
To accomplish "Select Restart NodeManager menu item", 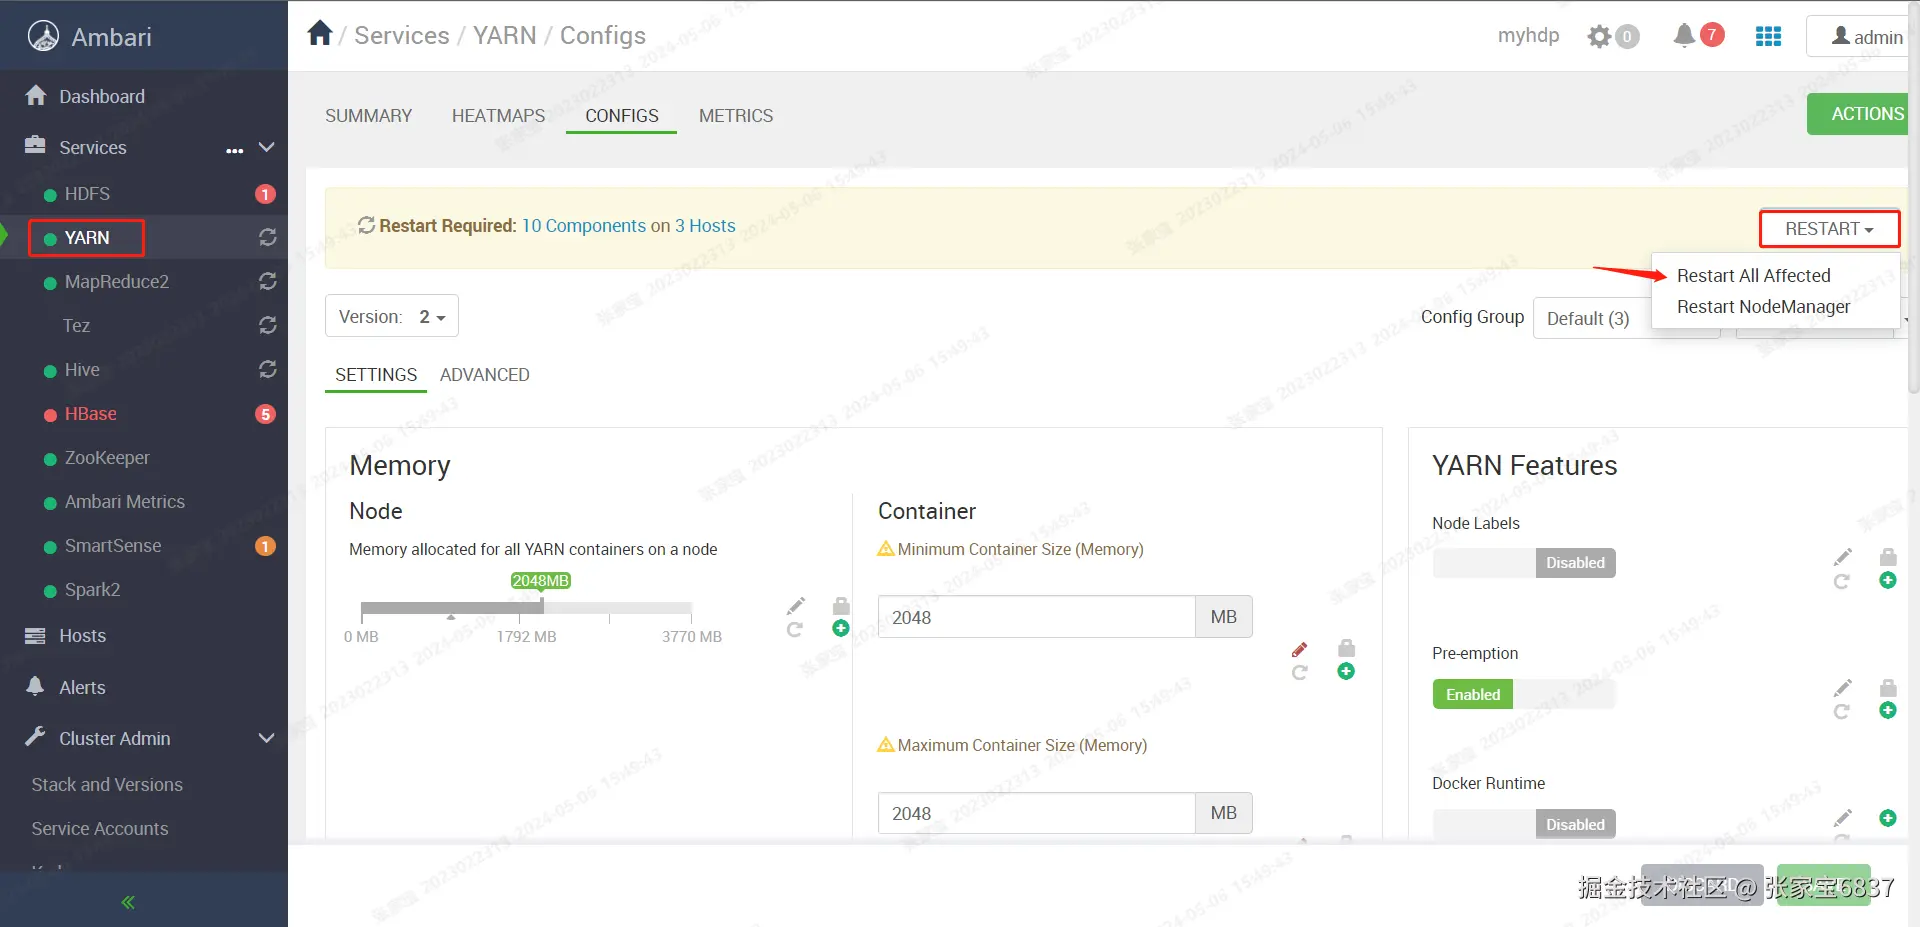I will point(1763,306).
